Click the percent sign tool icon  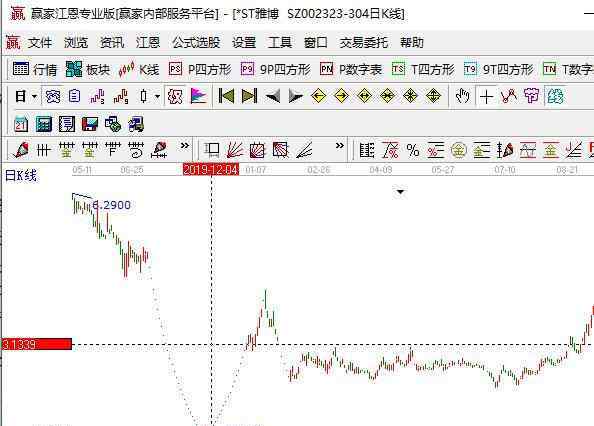point(413,150)
